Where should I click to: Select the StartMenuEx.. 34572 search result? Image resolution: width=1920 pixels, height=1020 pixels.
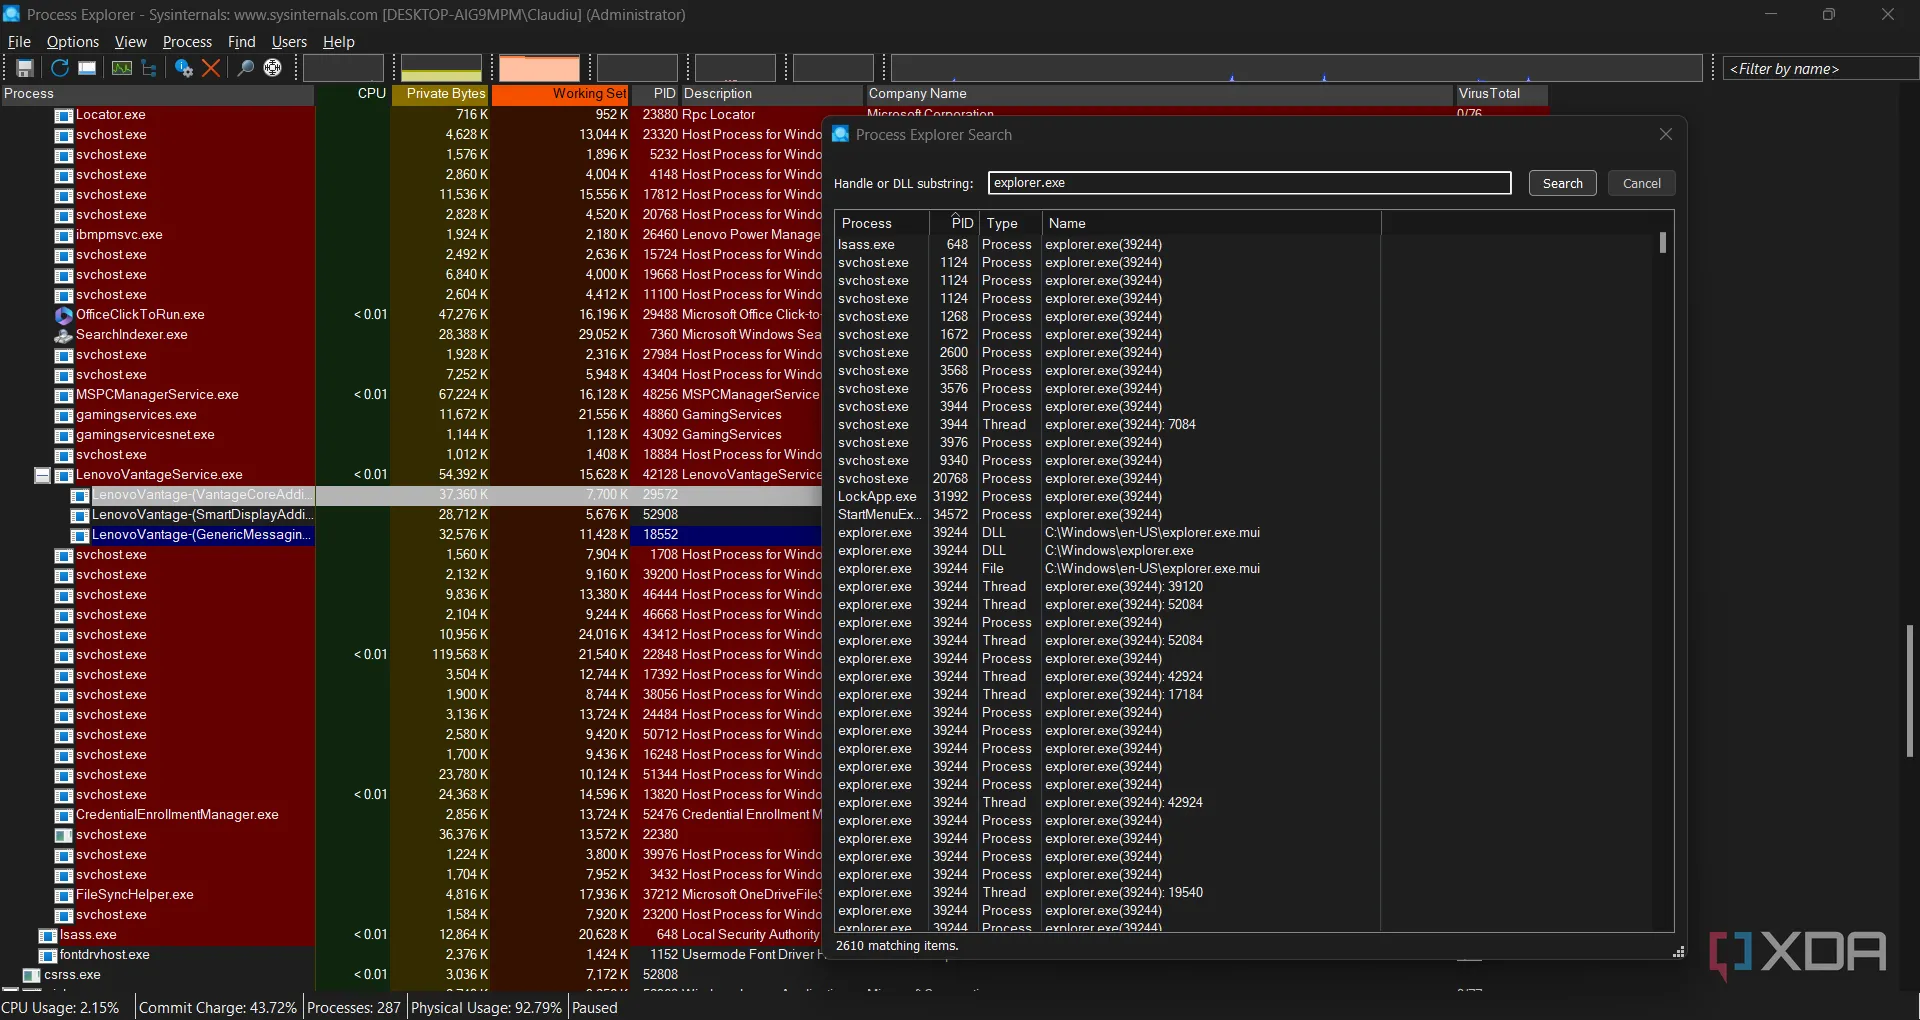pyautogui.click(x=1107, y=515)
